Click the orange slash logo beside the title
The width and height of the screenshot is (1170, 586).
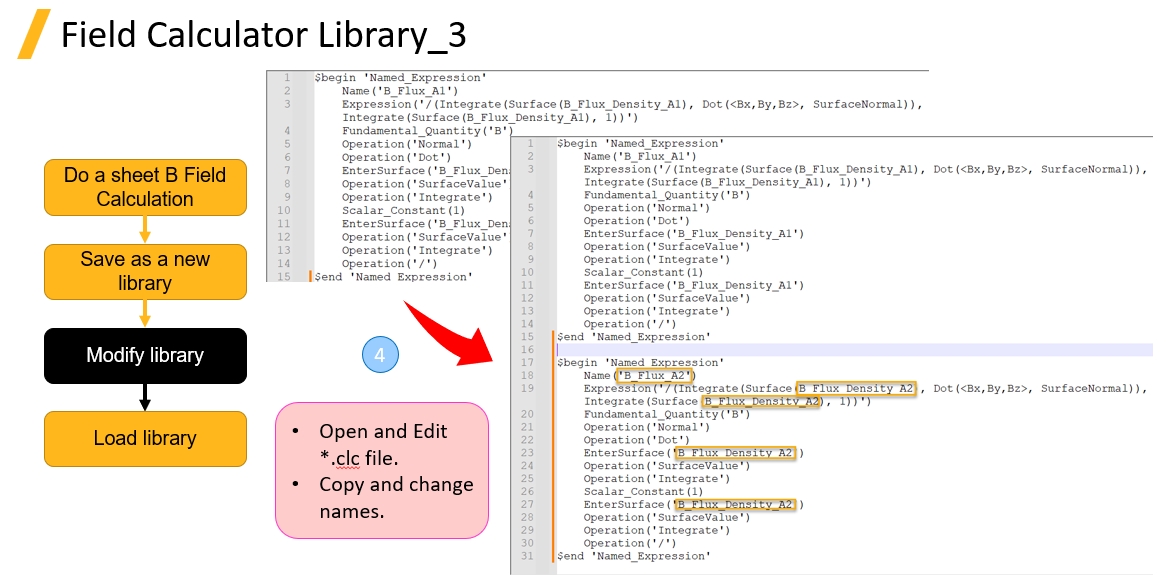click(34, 34)
